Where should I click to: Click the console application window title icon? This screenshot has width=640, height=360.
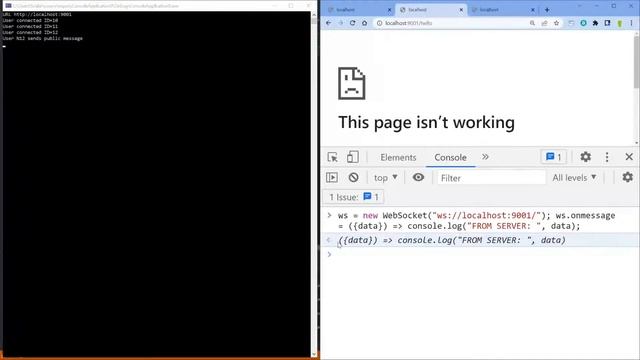point(8,6)
